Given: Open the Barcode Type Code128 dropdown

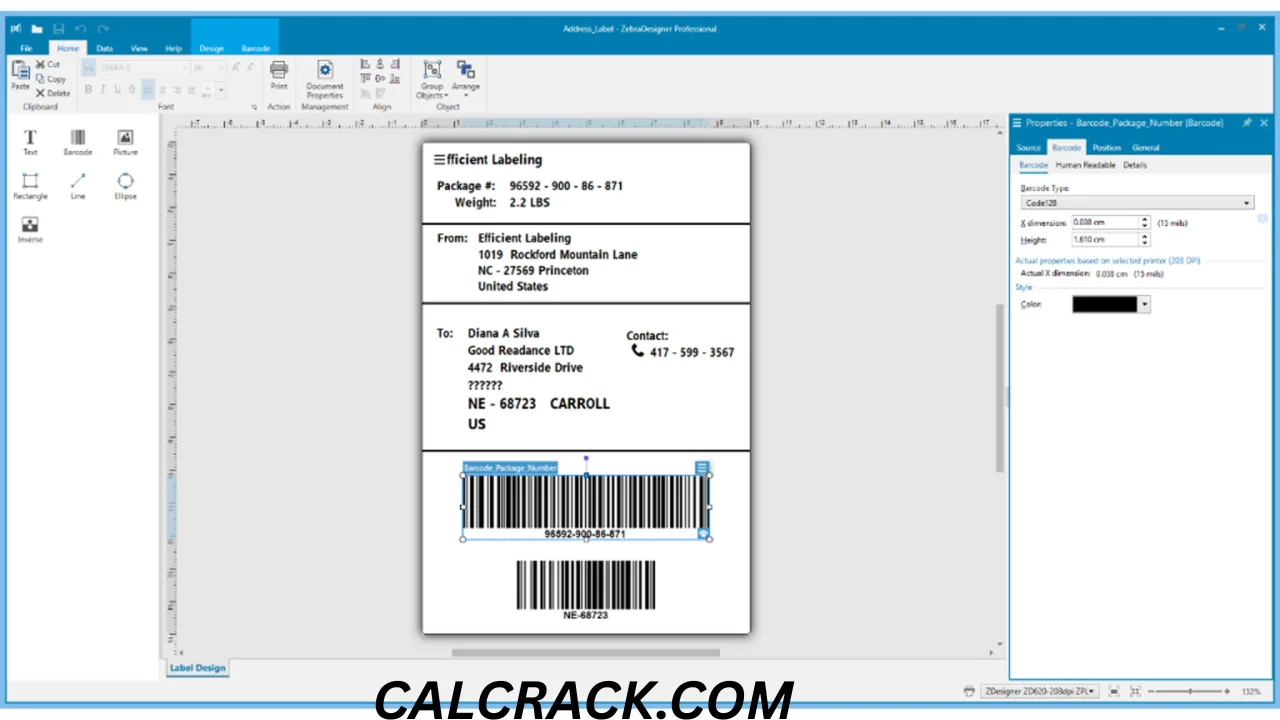Looking at the screenshot, I should [1137, 203].
